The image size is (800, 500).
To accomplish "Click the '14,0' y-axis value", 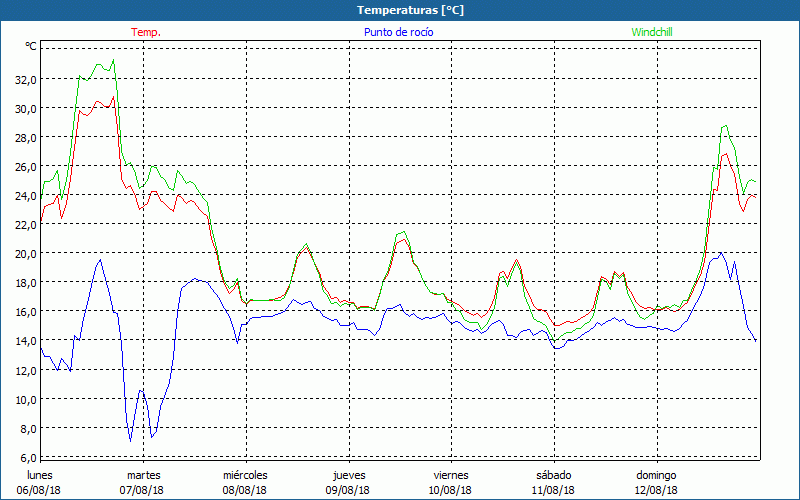I will pos(26,341).
